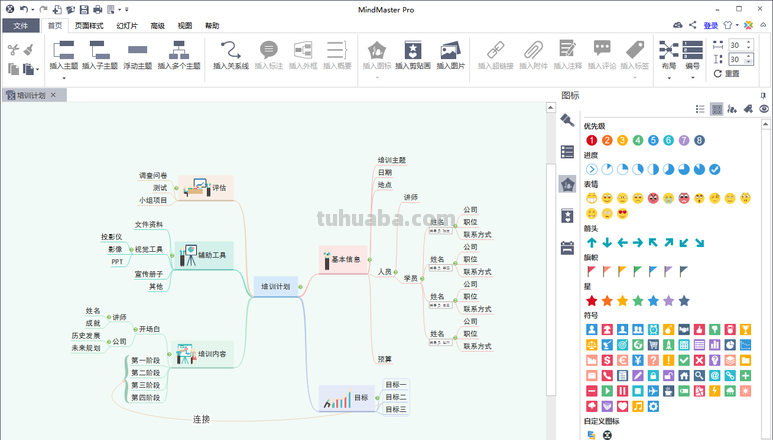Expand the 插入主题 dropdown arrow

(x=65, y=78)
